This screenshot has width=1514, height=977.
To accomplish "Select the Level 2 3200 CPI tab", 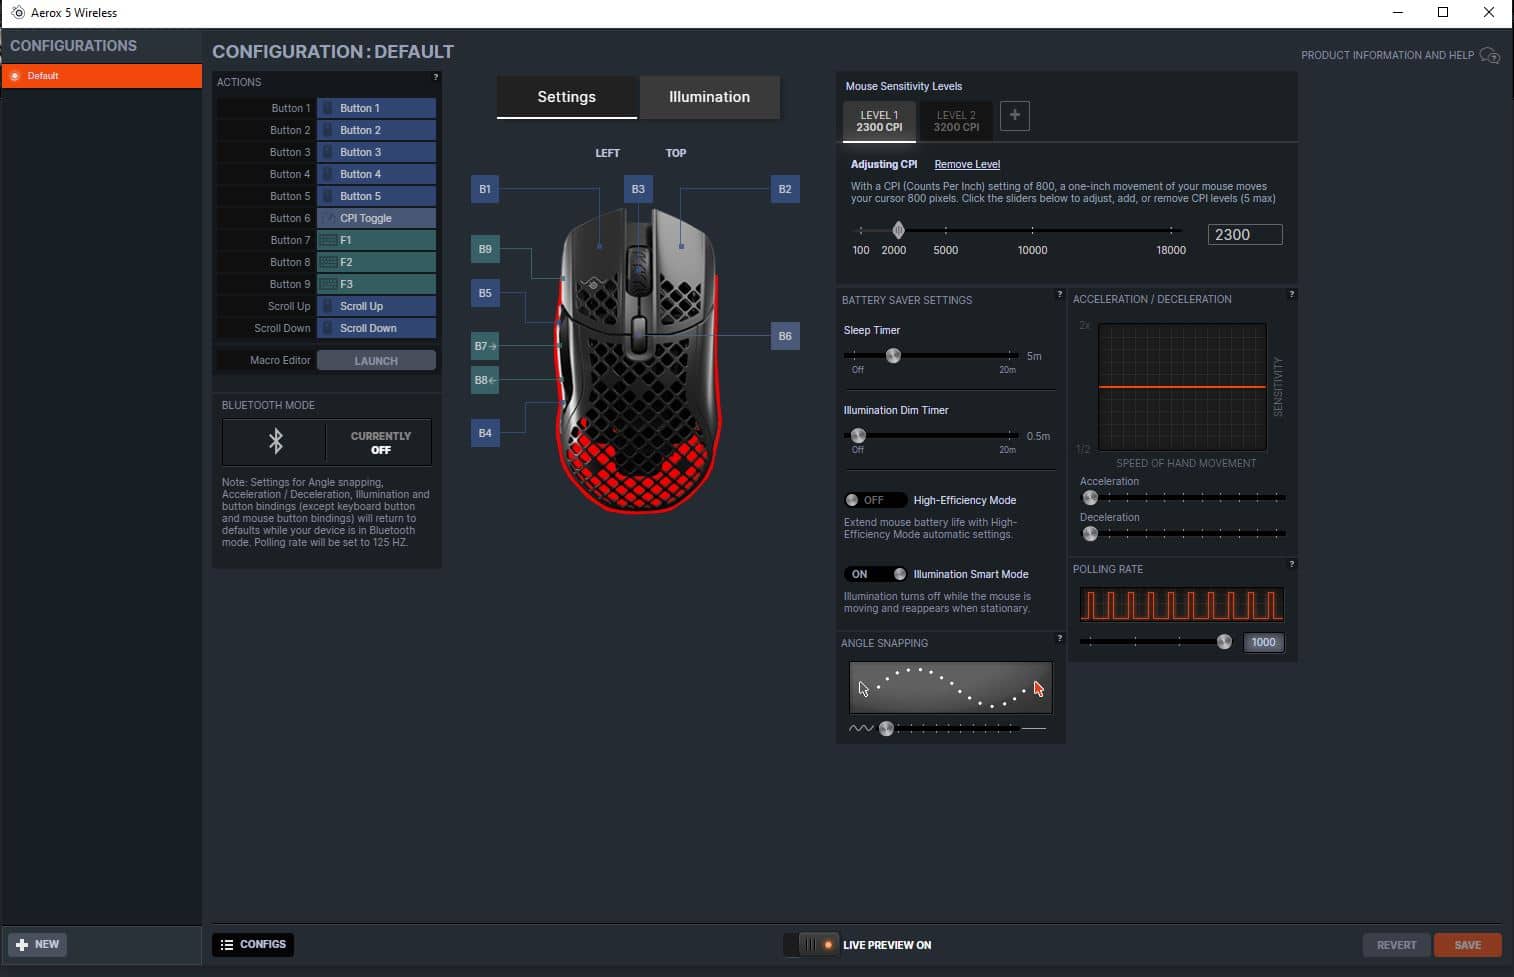I will pos(956,121).
